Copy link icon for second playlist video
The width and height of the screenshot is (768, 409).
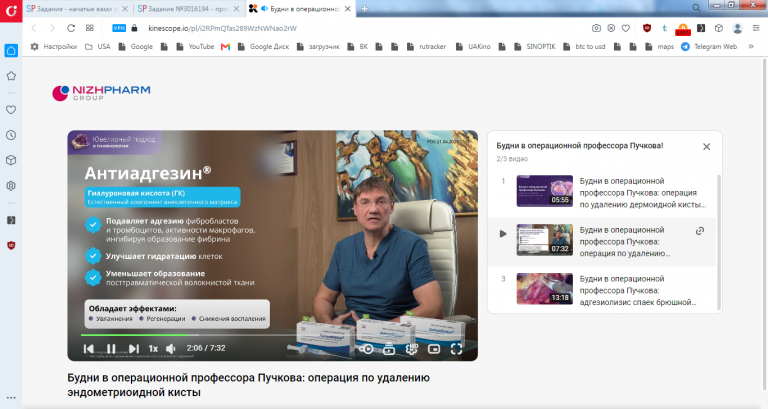pyautogui.click(x=700, y=231)
